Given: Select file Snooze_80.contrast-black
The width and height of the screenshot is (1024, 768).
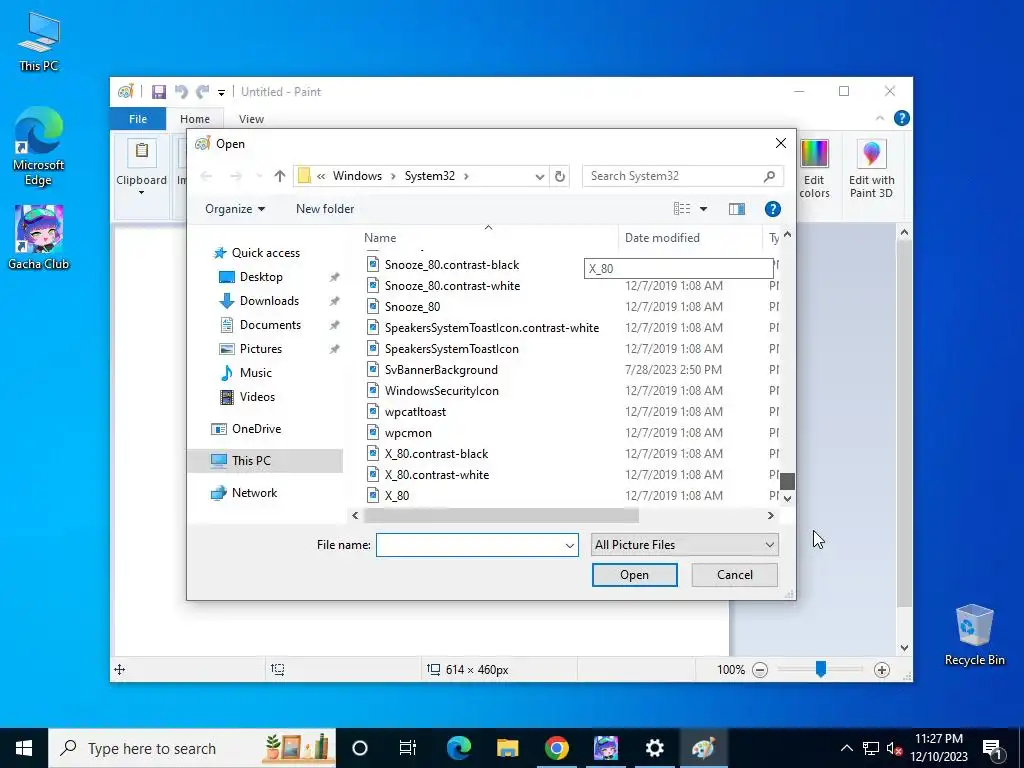Looking at the screenshot, I should tap(451, 265).
